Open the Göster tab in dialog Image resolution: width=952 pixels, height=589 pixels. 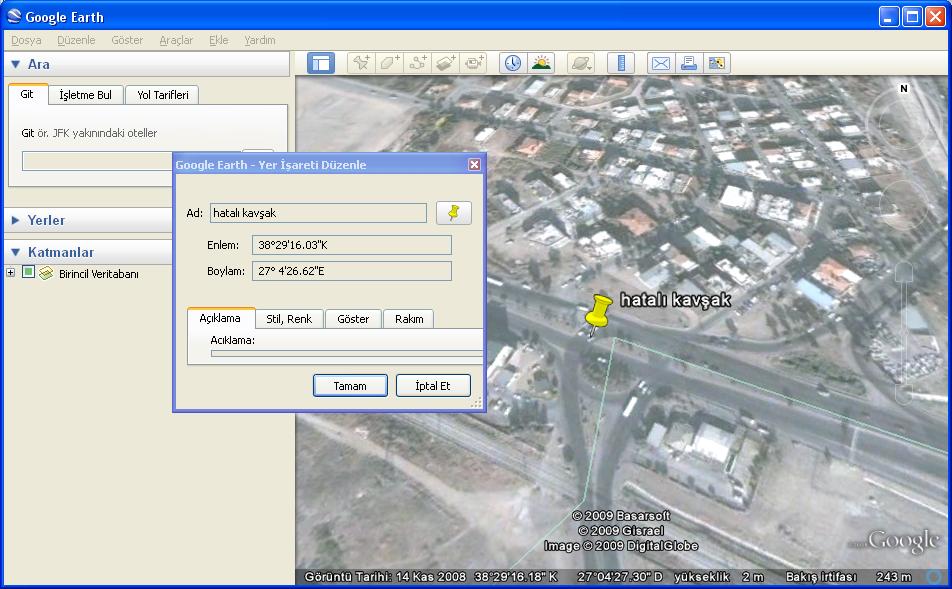(353, 319)
